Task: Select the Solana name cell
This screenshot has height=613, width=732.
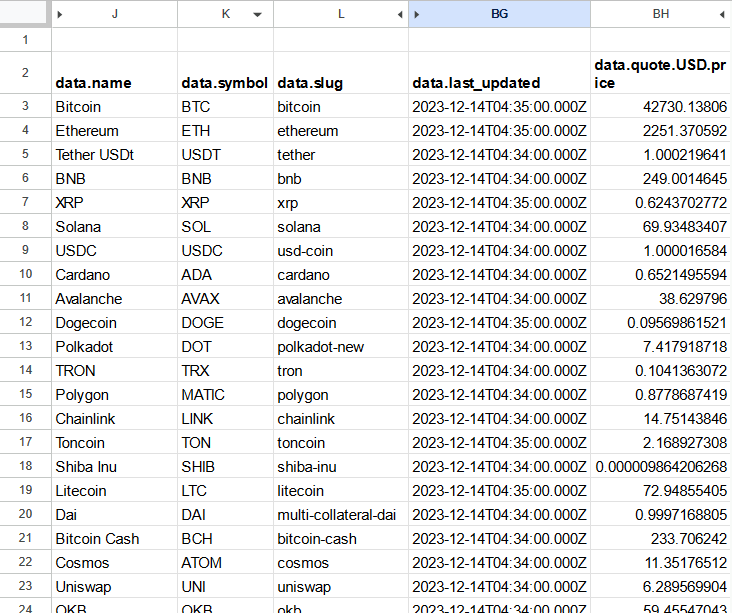Action: [x=114, y=227]
